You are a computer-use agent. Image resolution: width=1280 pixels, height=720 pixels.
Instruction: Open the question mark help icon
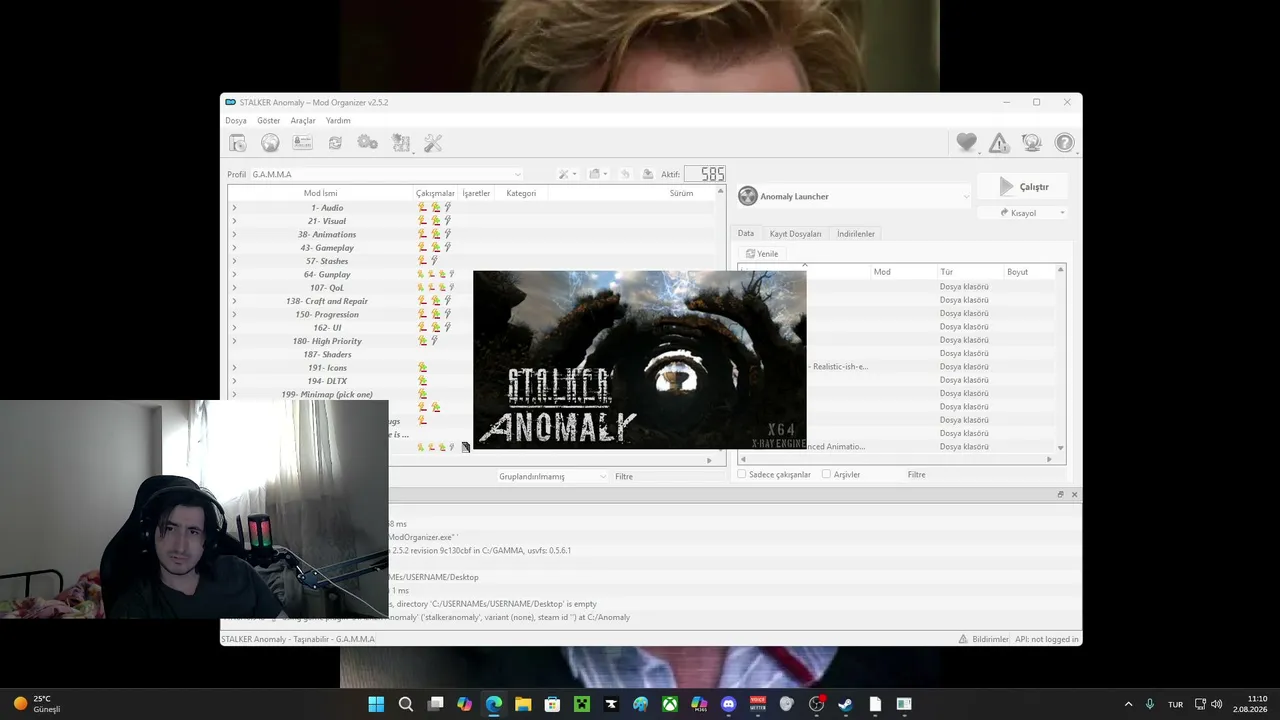1064,143
